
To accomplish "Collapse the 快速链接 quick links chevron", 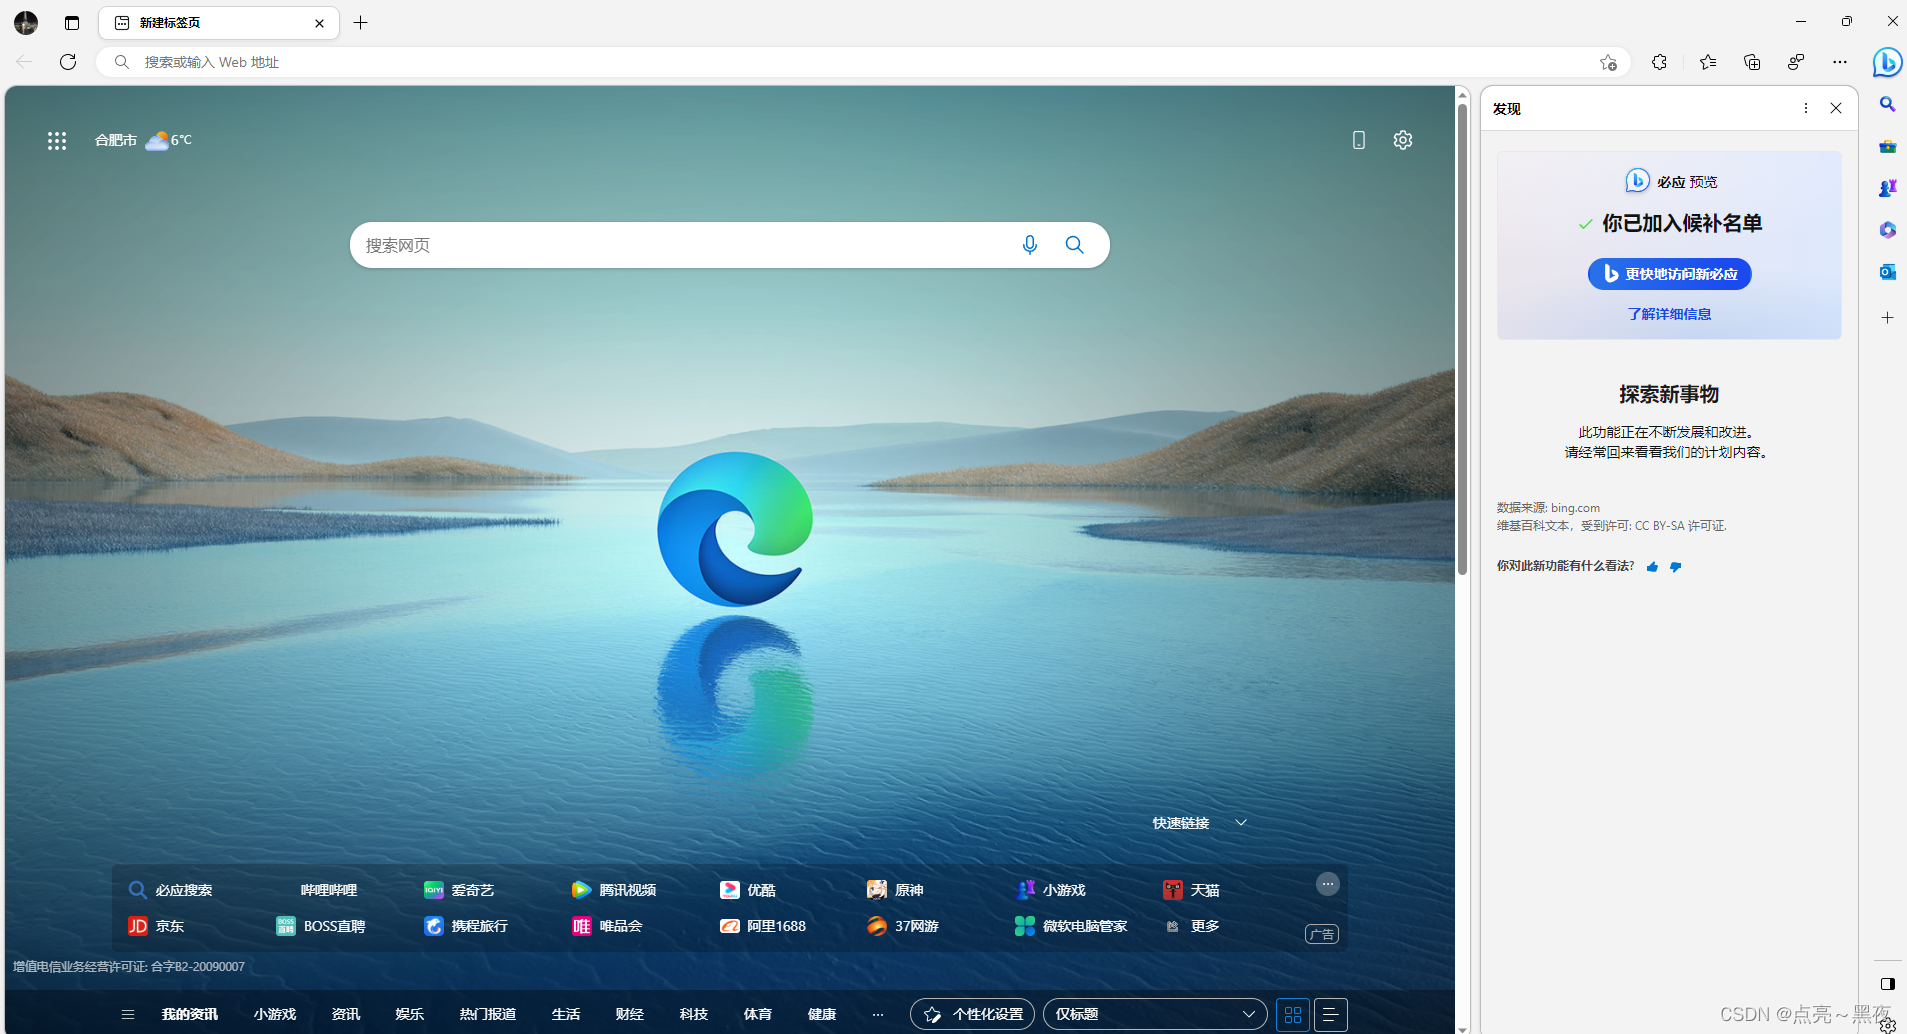I will click(x=1241, y=822).
